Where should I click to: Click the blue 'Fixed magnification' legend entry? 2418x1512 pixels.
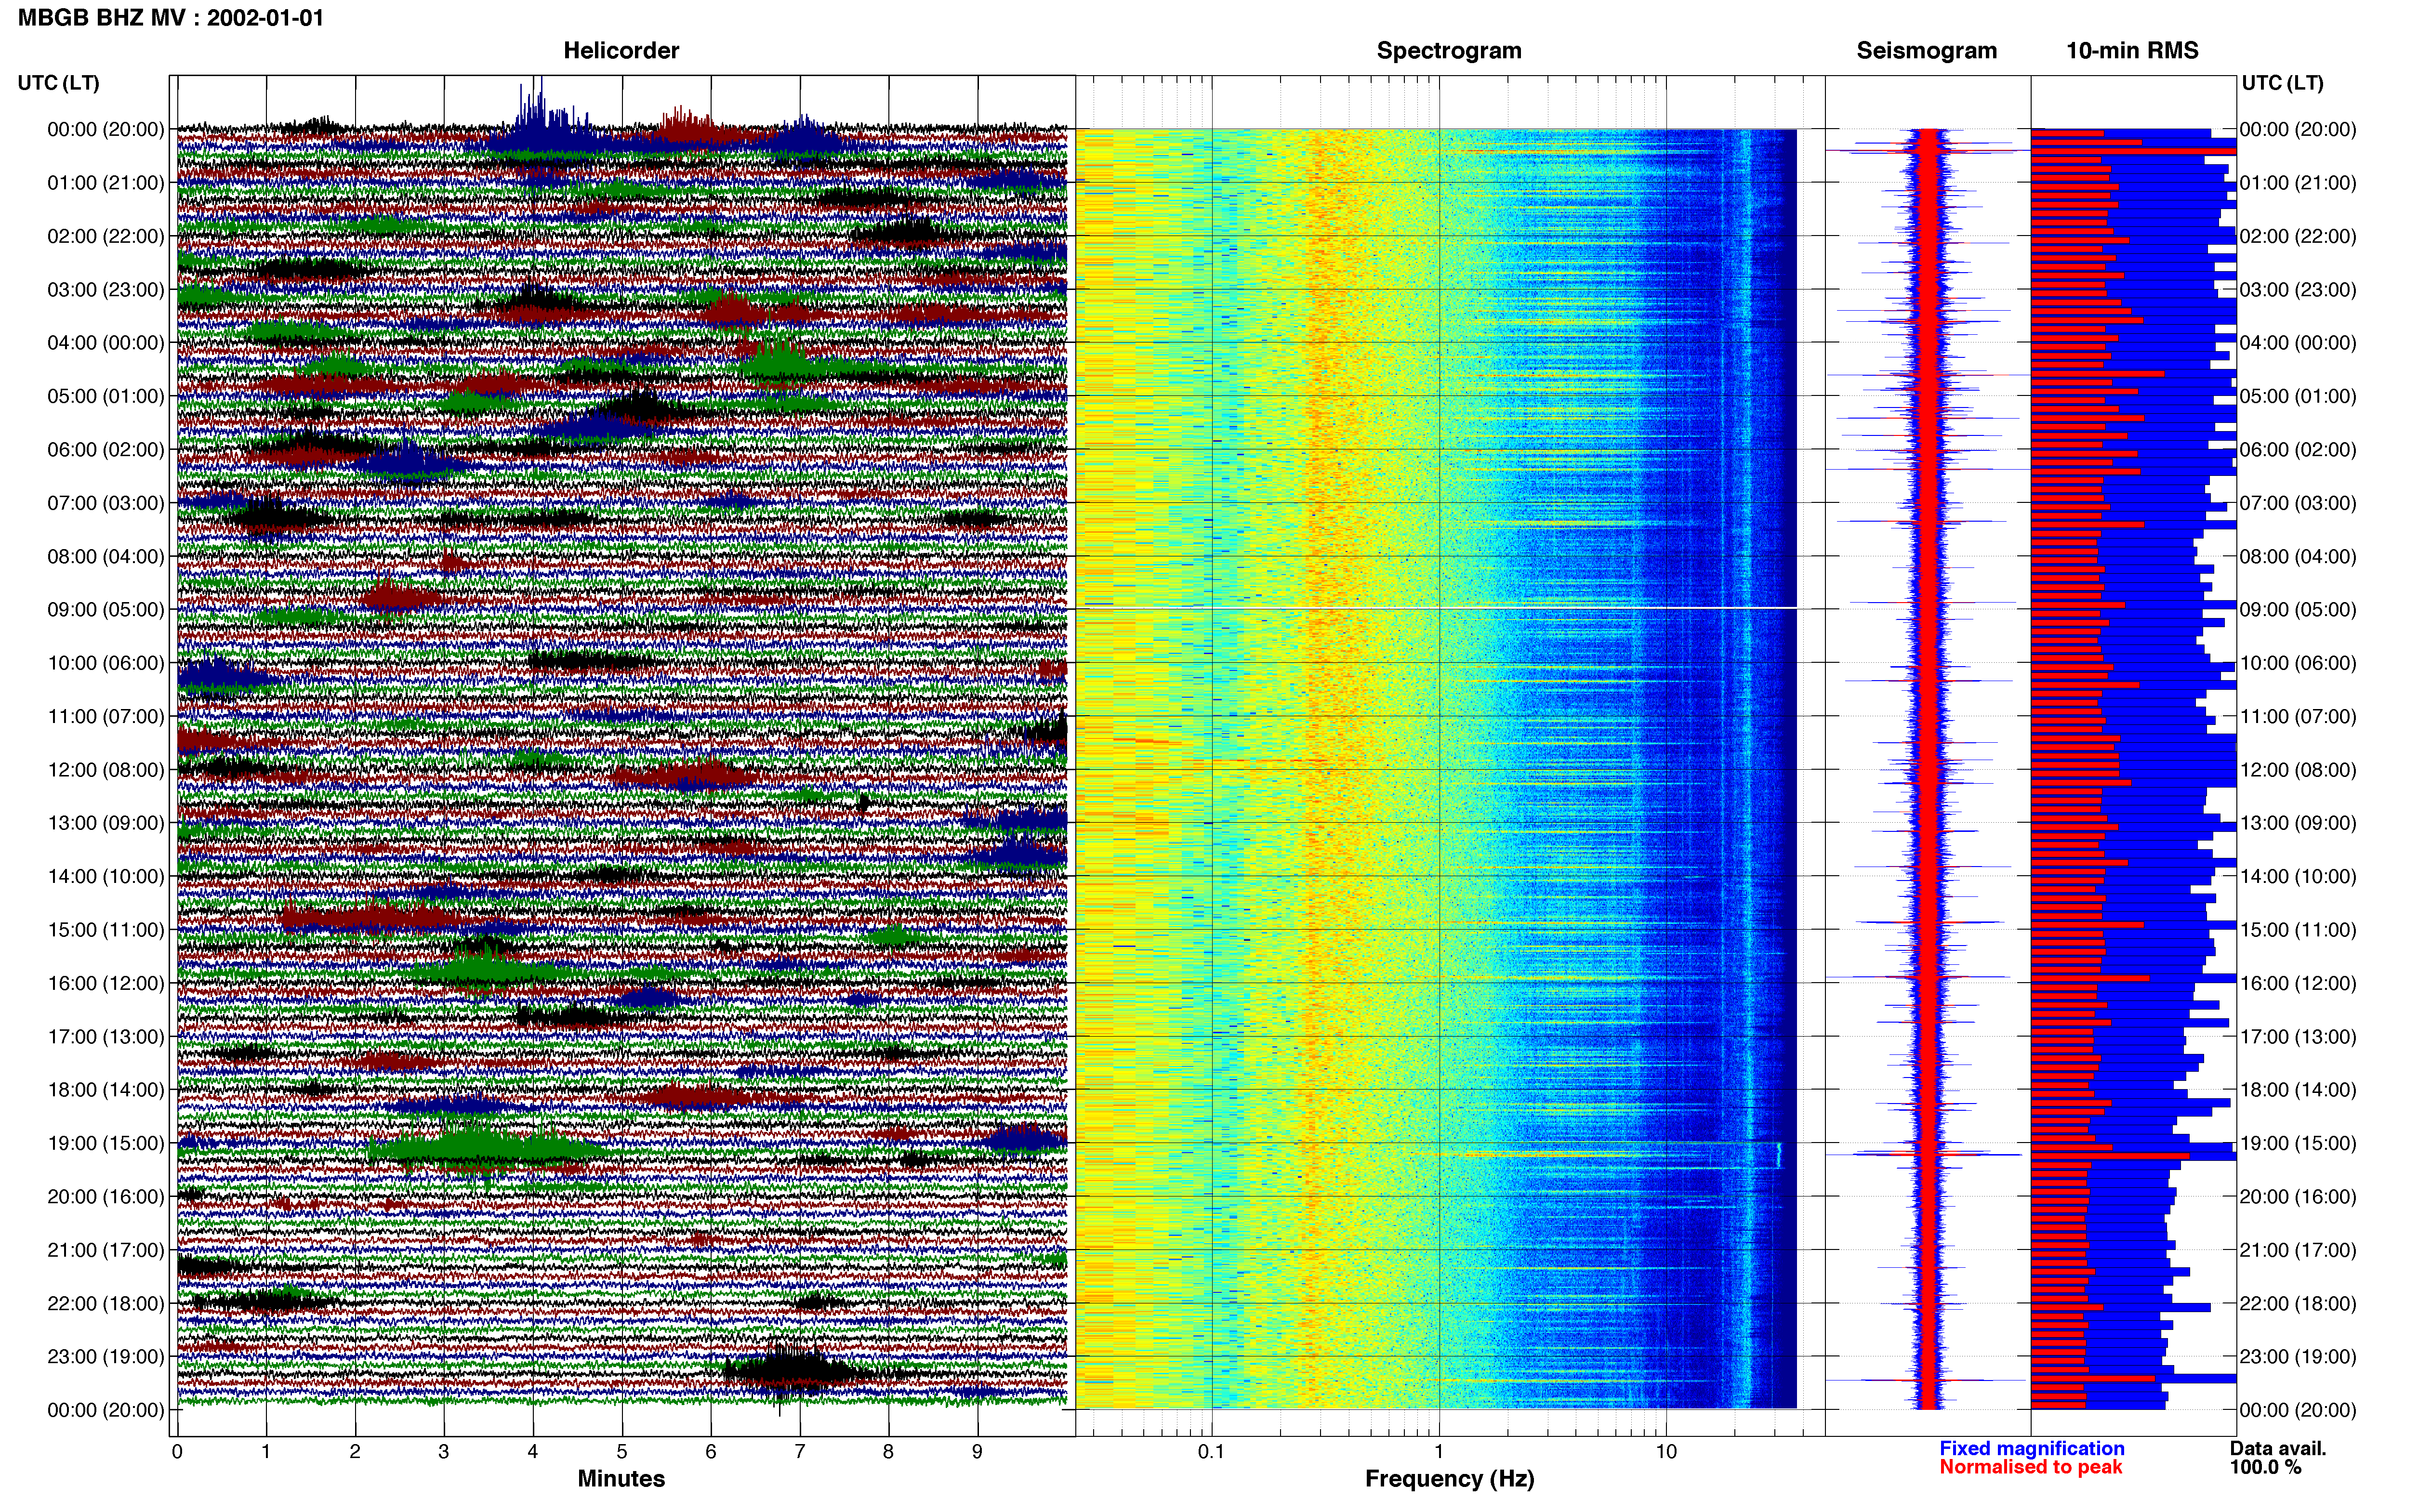pyautogui.click(x=2031, y=1448)
